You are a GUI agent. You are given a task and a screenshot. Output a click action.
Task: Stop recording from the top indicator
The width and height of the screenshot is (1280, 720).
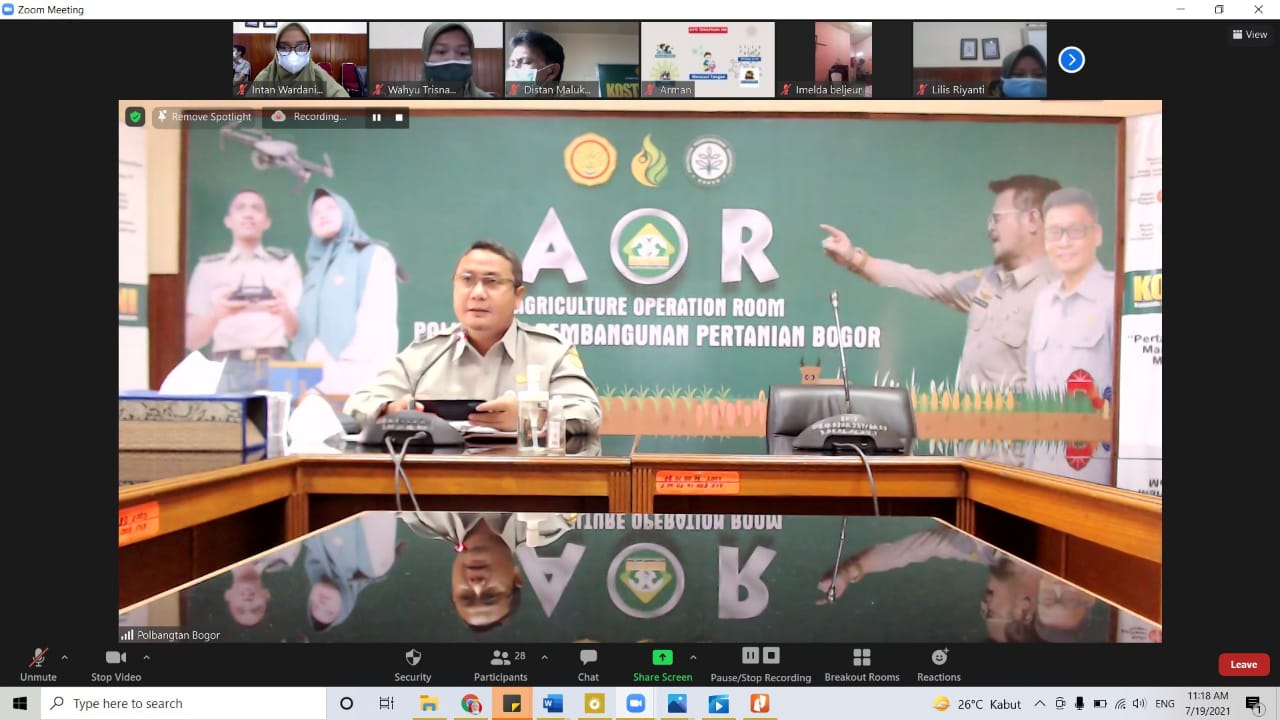tap(399, 117)
